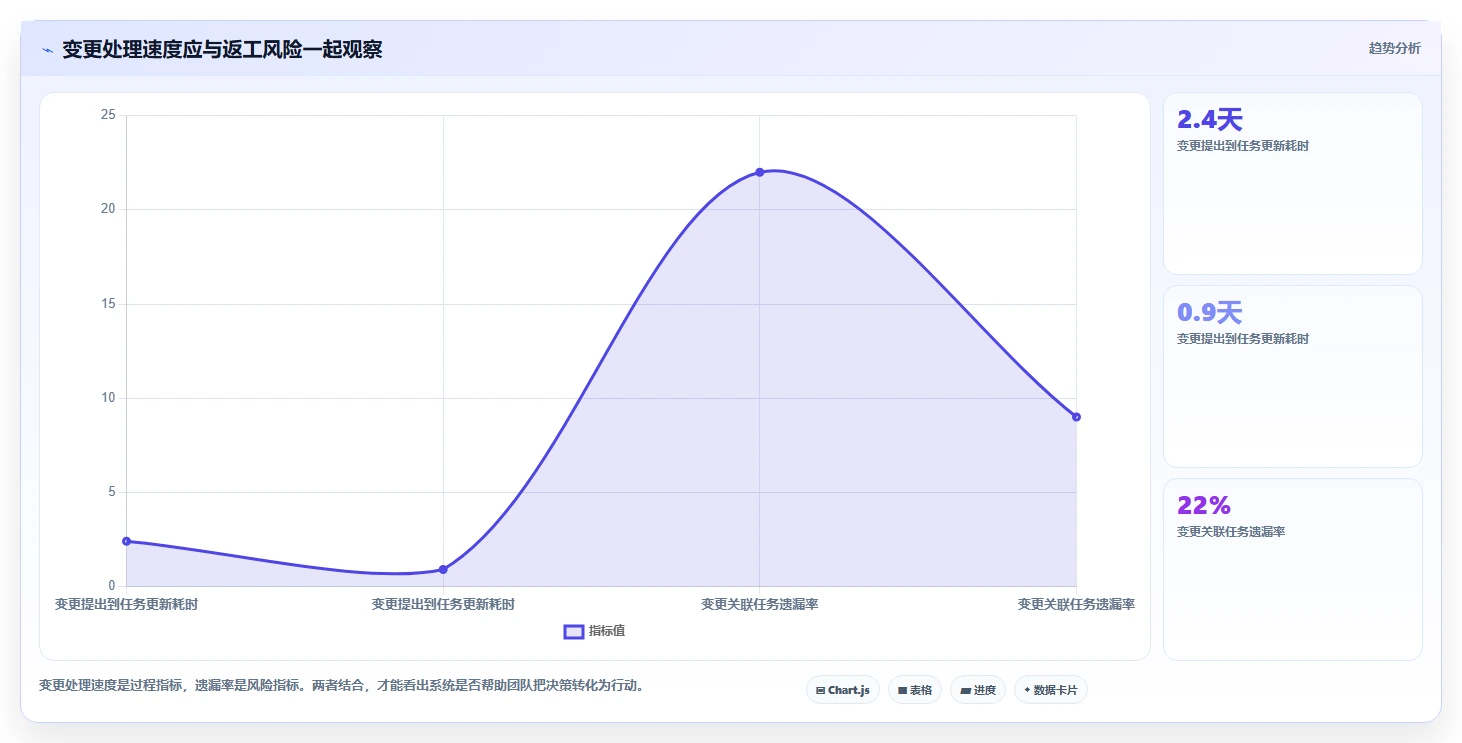Click the label under the 0.9天 card value
This screenshot has height=743, width=1462.
pos(1243,339)
